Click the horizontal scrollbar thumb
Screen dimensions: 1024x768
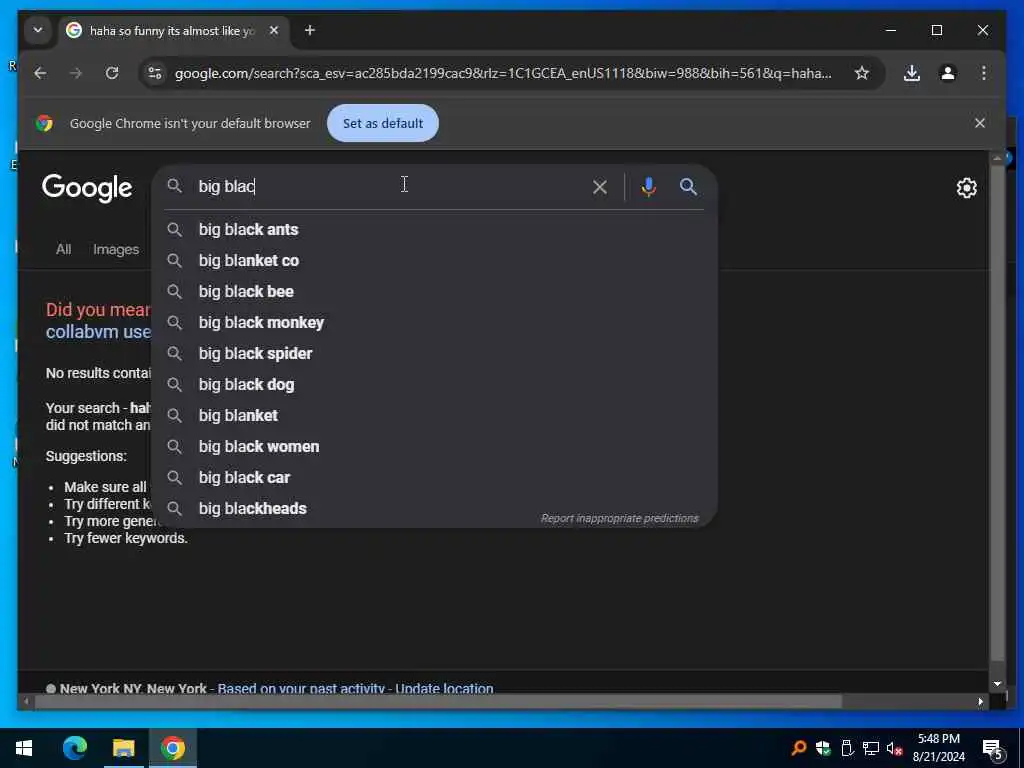[438, 702]
